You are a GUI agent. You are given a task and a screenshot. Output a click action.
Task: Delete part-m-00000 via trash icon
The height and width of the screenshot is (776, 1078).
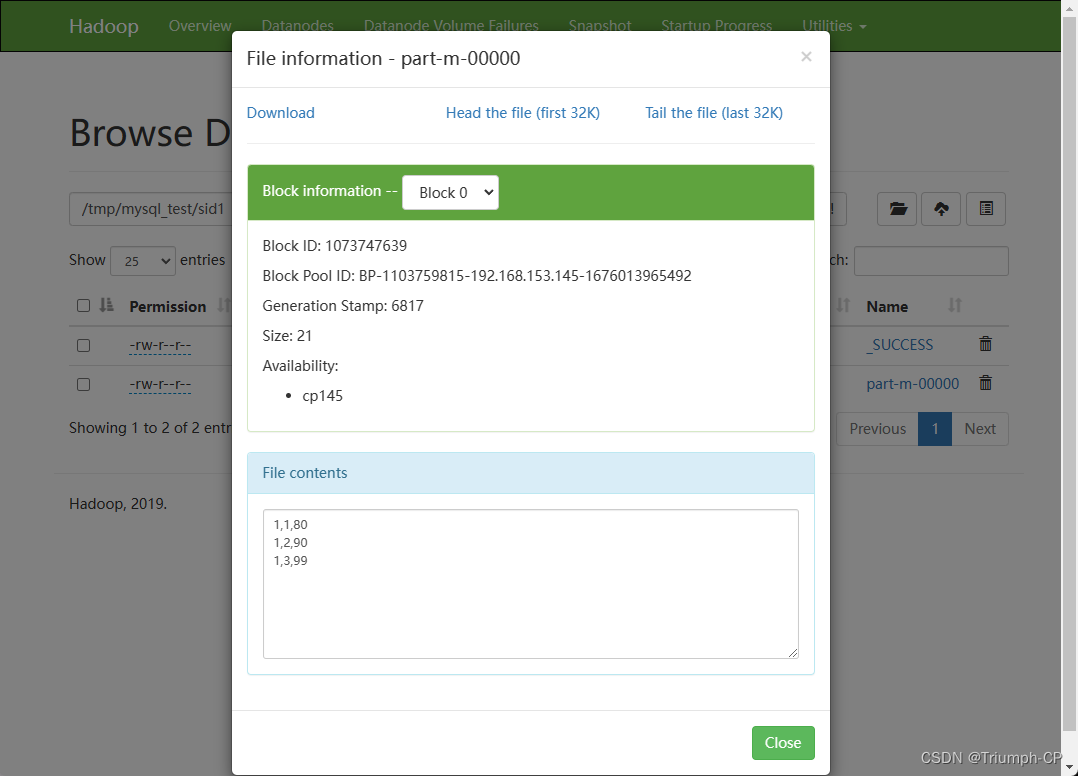(x=985, y=383)
